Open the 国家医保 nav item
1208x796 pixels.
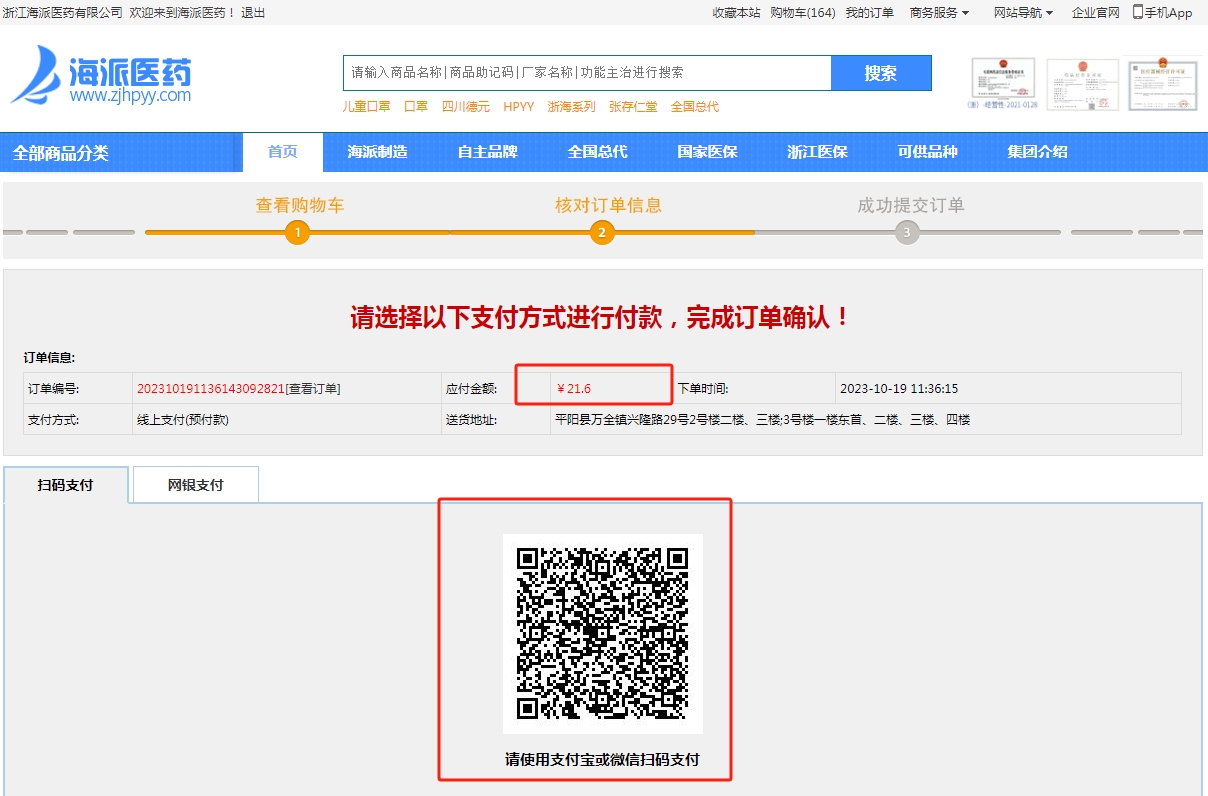tap(707, 152)
